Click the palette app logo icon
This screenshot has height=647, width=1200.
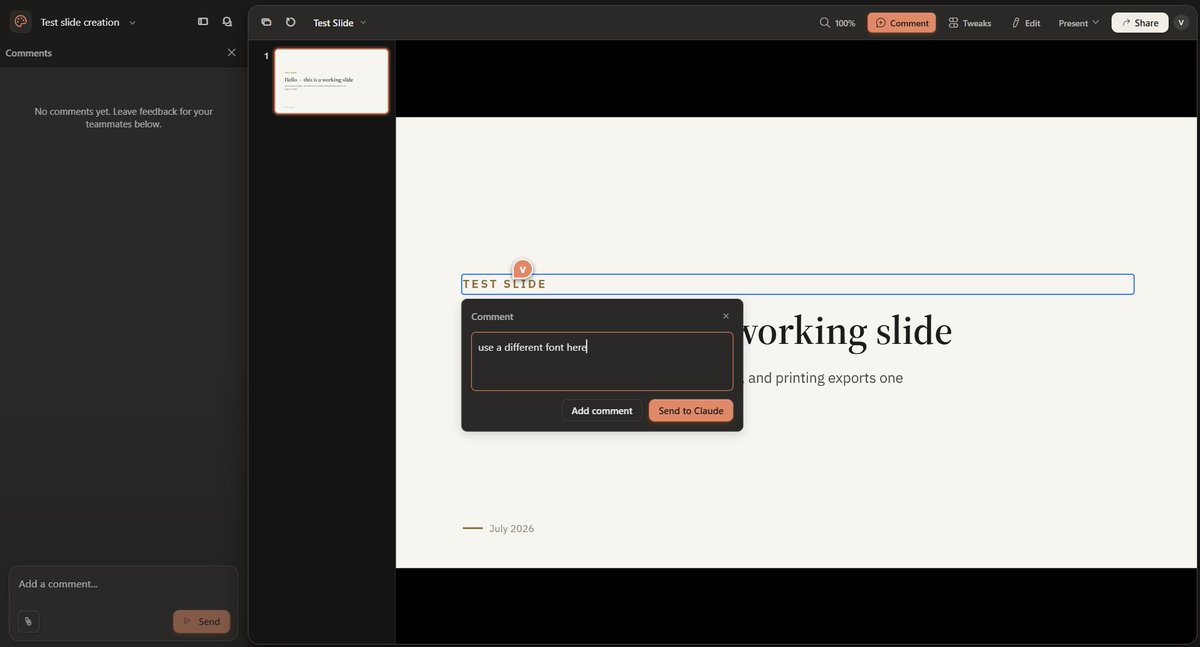point(20,22)
